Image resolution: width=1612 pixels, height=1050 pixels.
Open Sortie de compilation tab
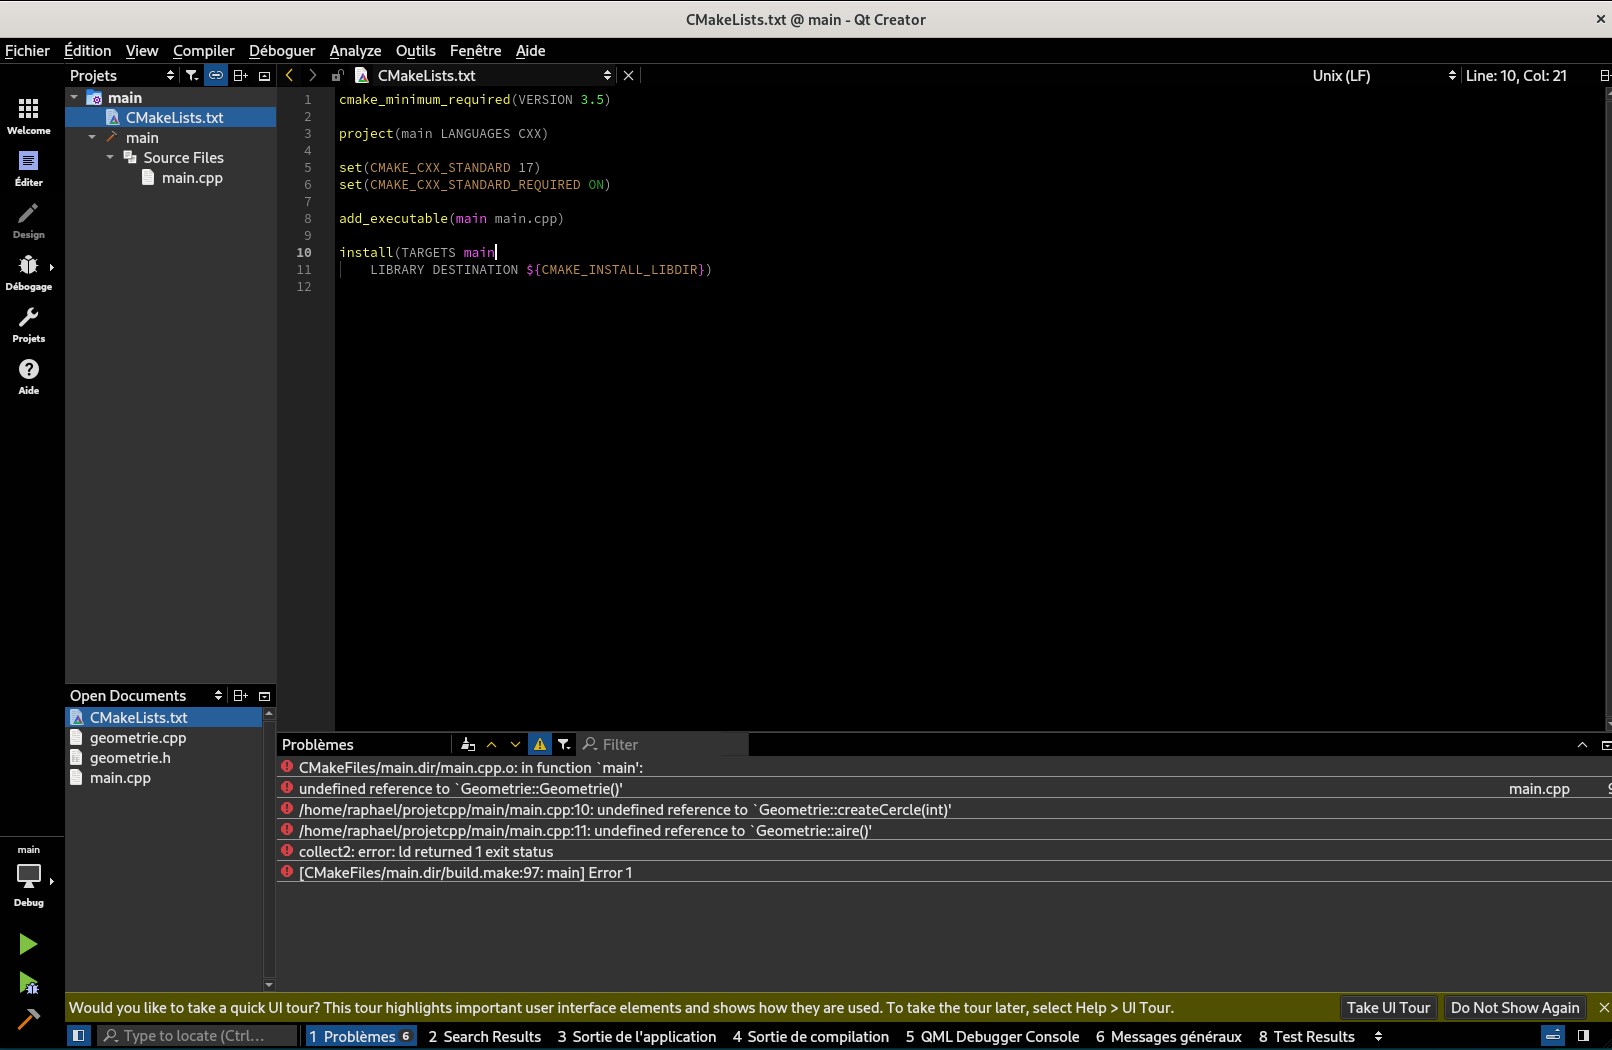pyautogui.click(x=810, y=1036)
